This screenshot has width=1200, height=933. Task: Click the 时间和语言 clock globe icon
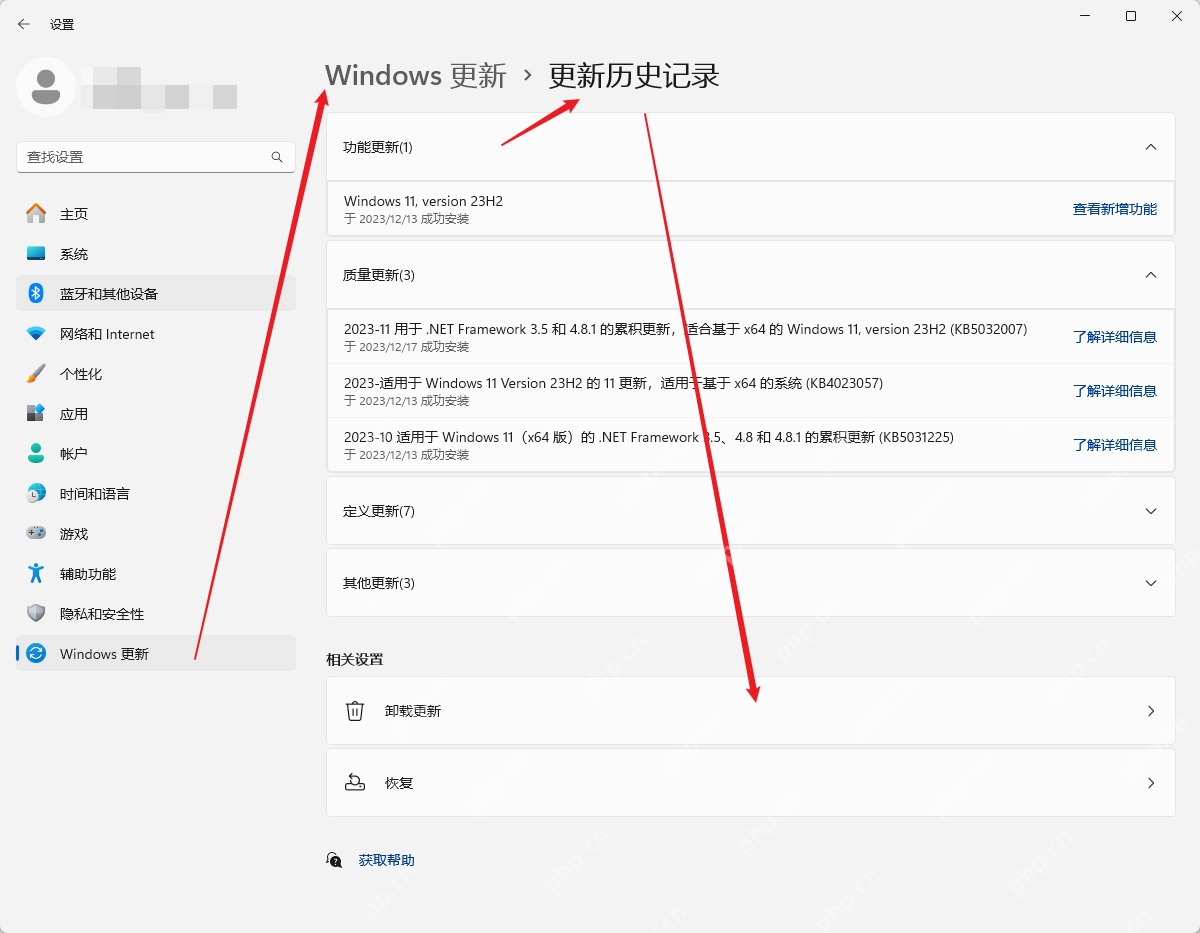coord(36,493)
